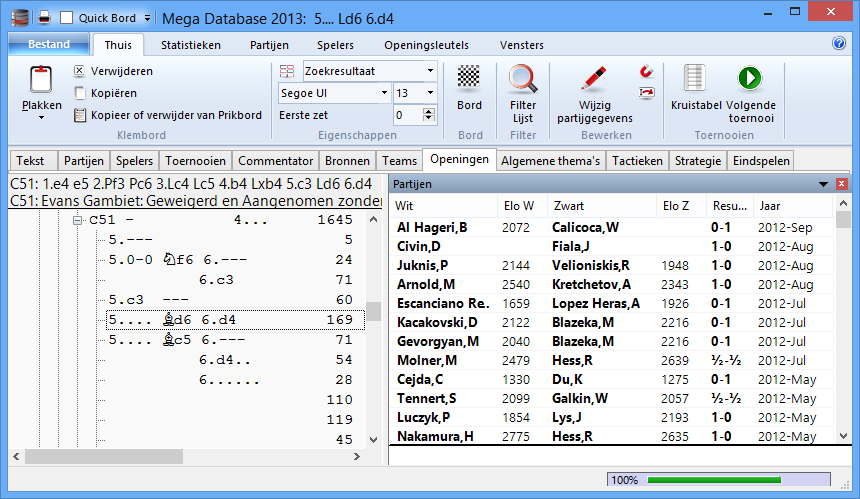The height and width of the screenshot is (499, 860).
Task: Select the Molner,M game row
Action: point(613,360)
